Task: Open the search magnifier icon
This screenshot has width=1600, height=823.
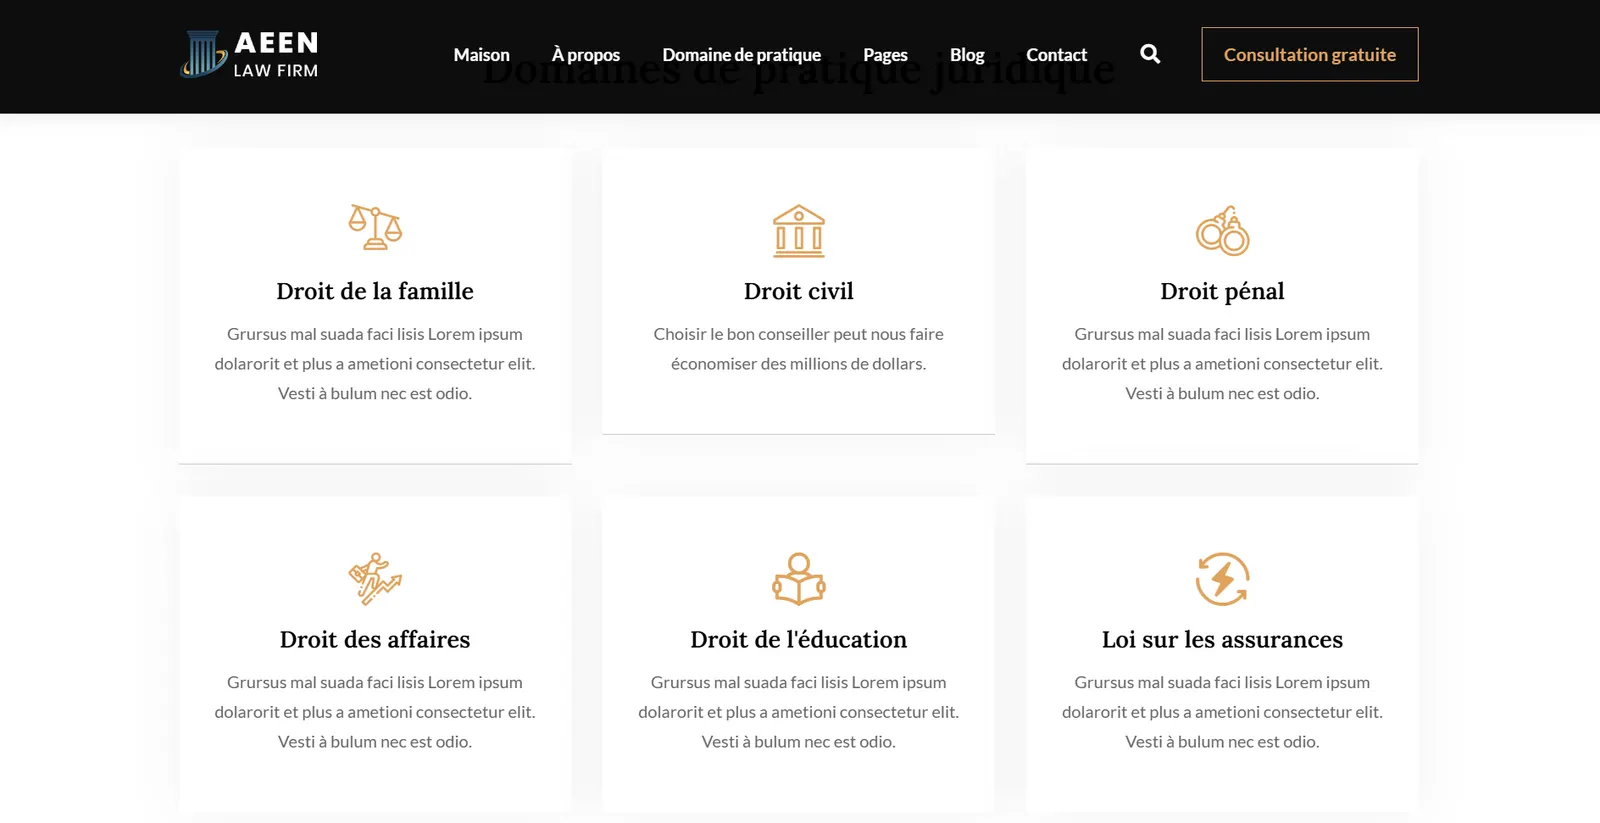Action: [x=1150, y=54]
